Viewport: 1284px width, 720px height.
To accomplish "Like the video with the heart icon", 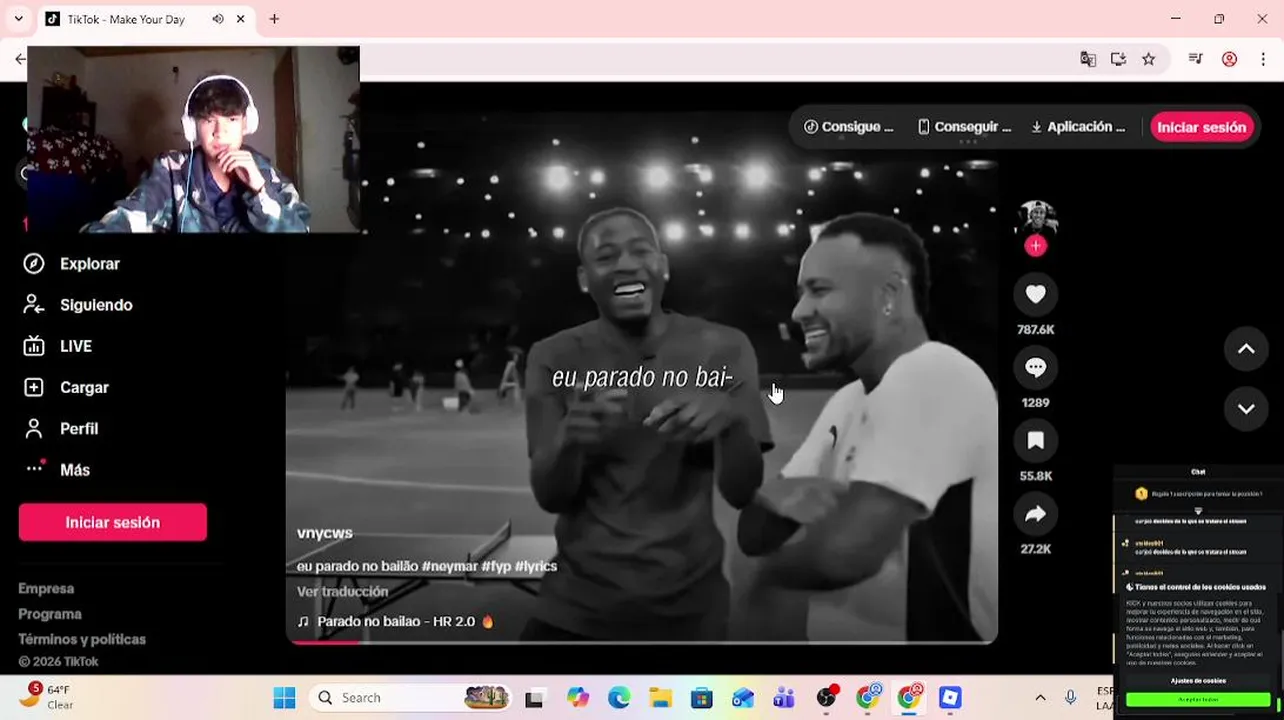I will click(1035, 294).
